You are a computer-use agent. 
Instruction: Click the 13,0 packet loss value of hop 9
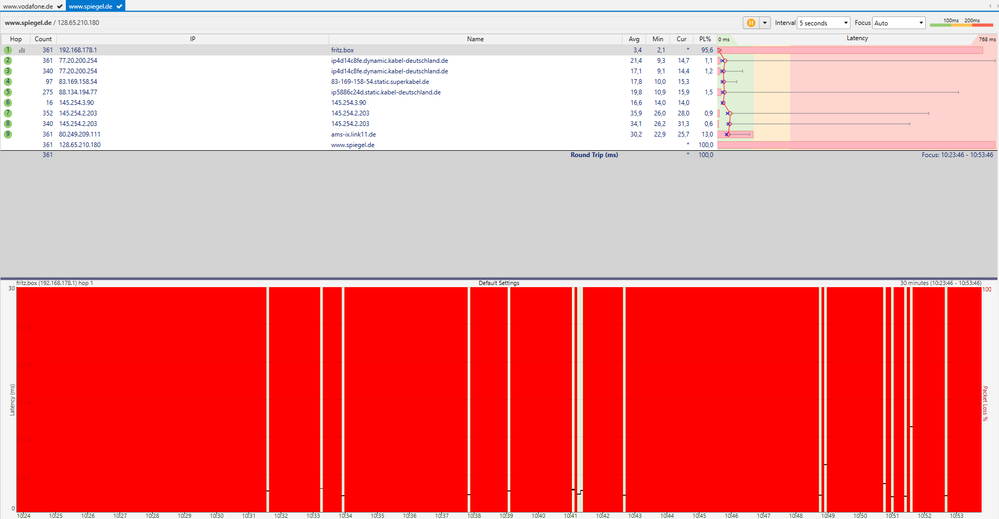point(707,134)
